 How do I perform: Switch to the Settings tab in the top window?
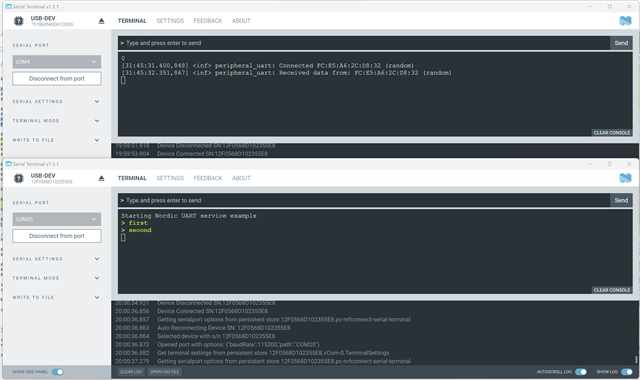[170, 21]
